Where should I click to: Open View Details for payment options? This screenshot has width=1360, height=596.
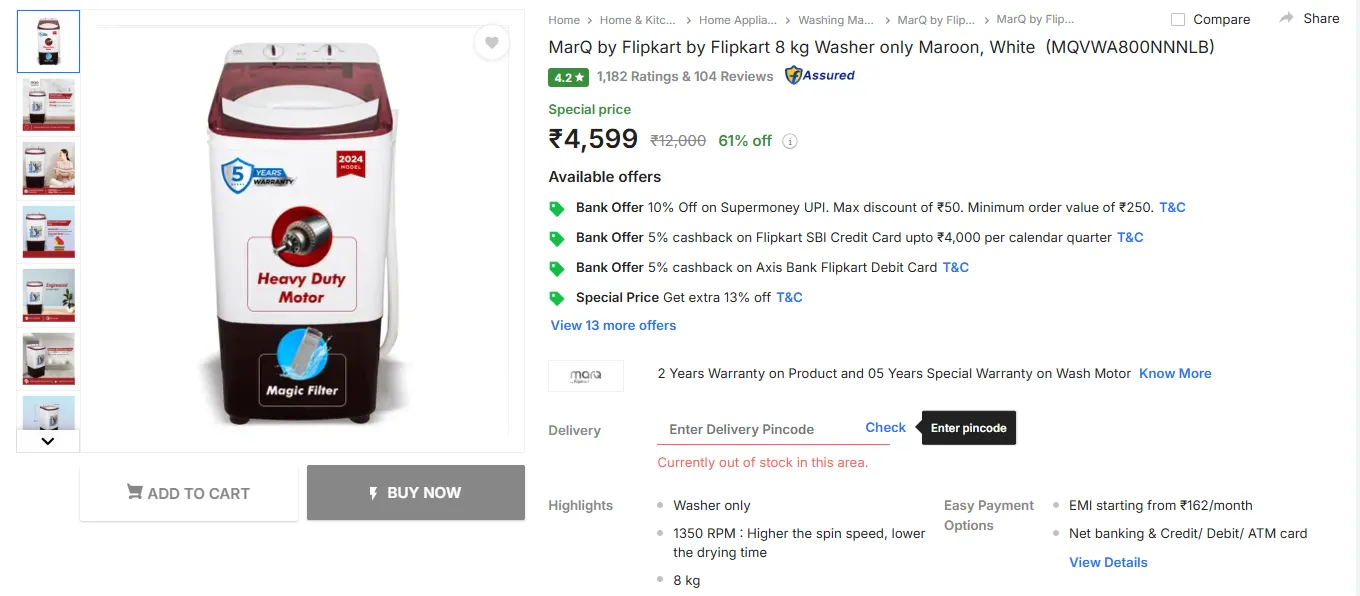point(1108,562)
